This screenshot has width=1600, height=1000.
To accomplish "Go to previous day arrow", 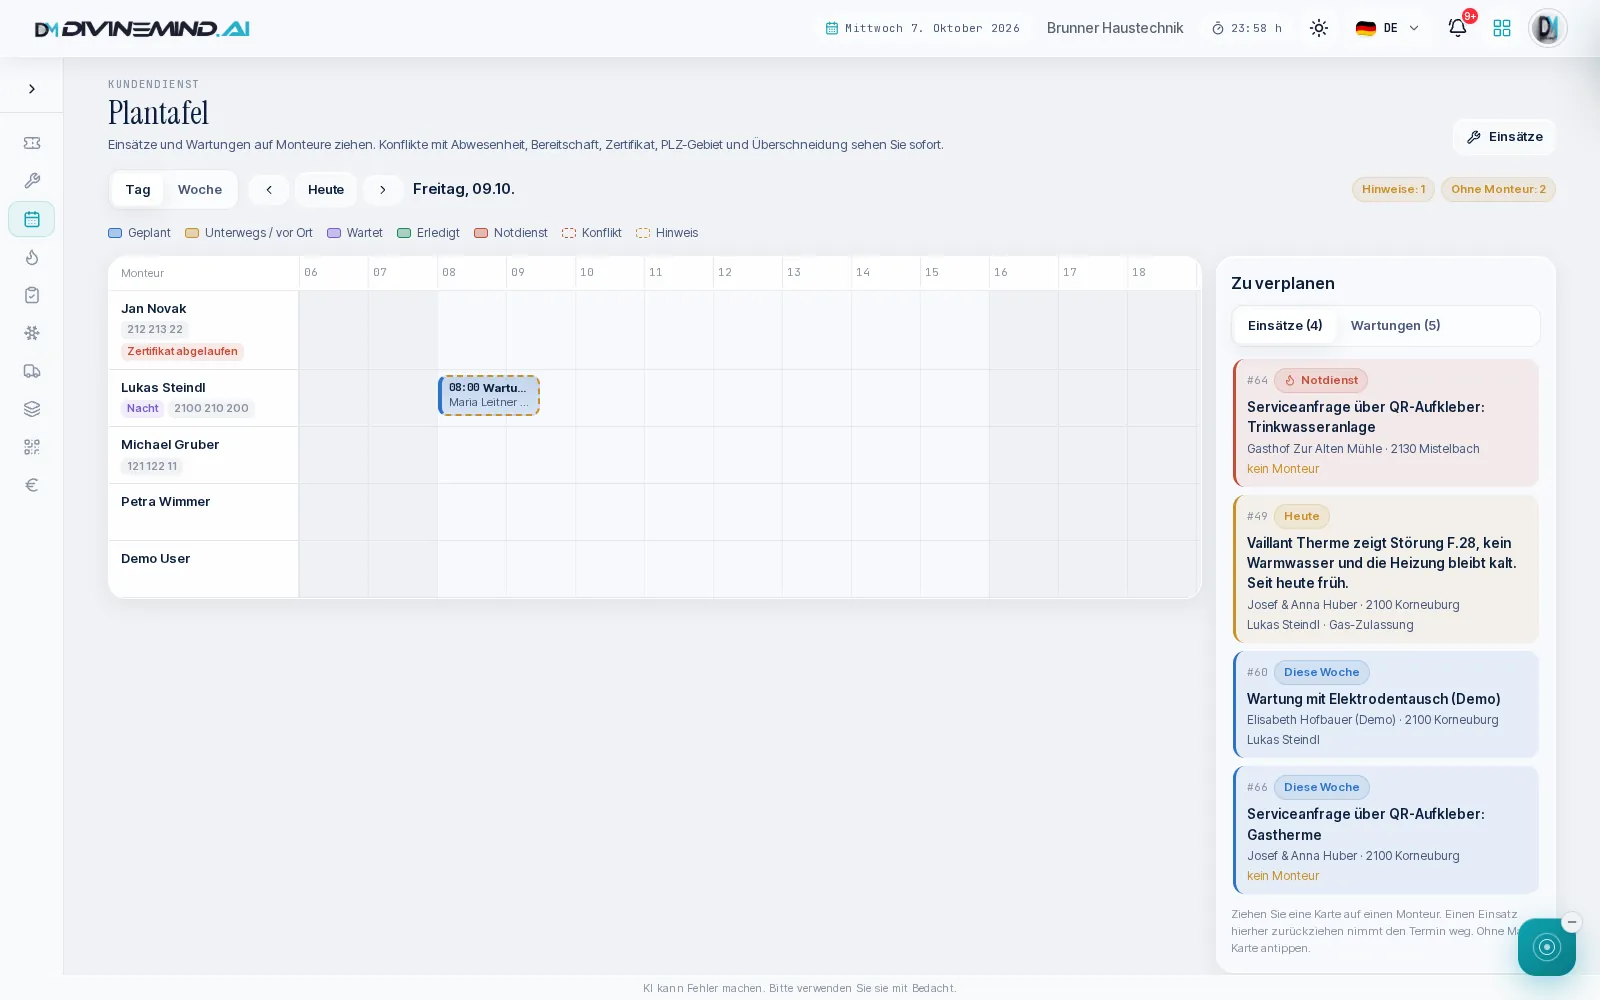I will point(269,189).
